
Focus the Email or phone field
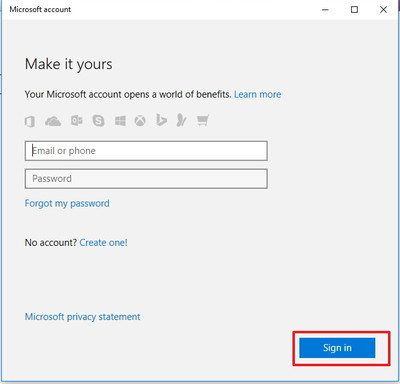pyautogui.click(x=146, y=151)
